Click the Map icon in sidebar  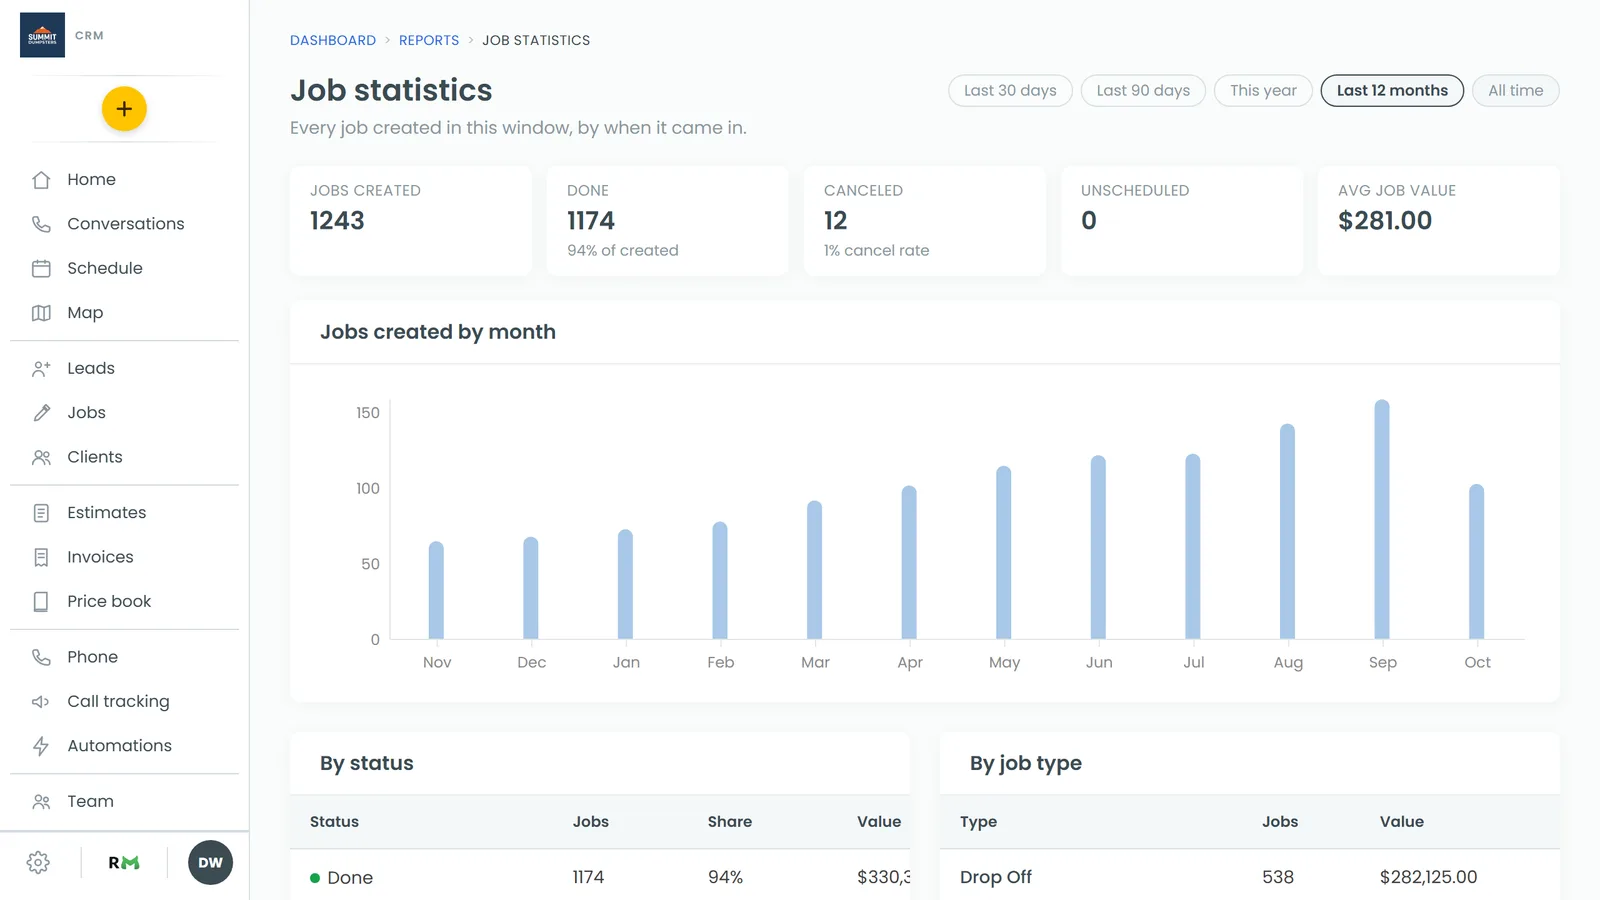coord(41,313)
